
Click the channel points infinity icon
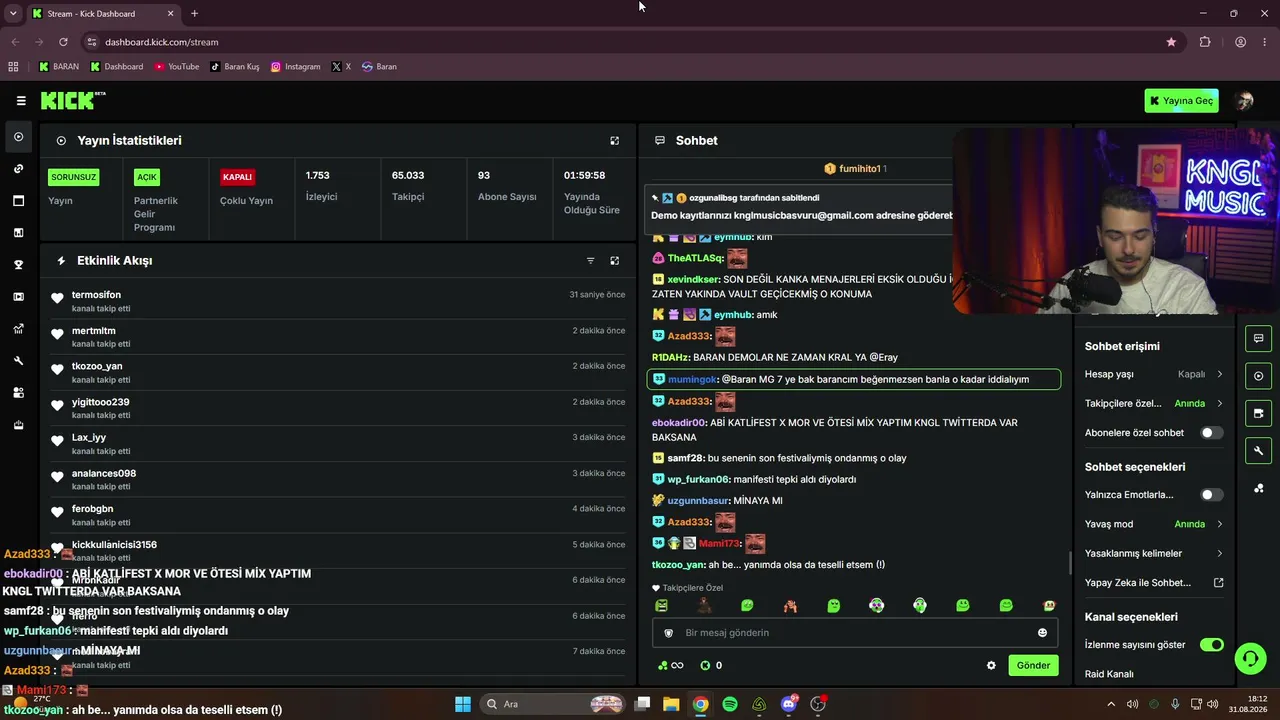pyautogui.click(x=670, y=666)
